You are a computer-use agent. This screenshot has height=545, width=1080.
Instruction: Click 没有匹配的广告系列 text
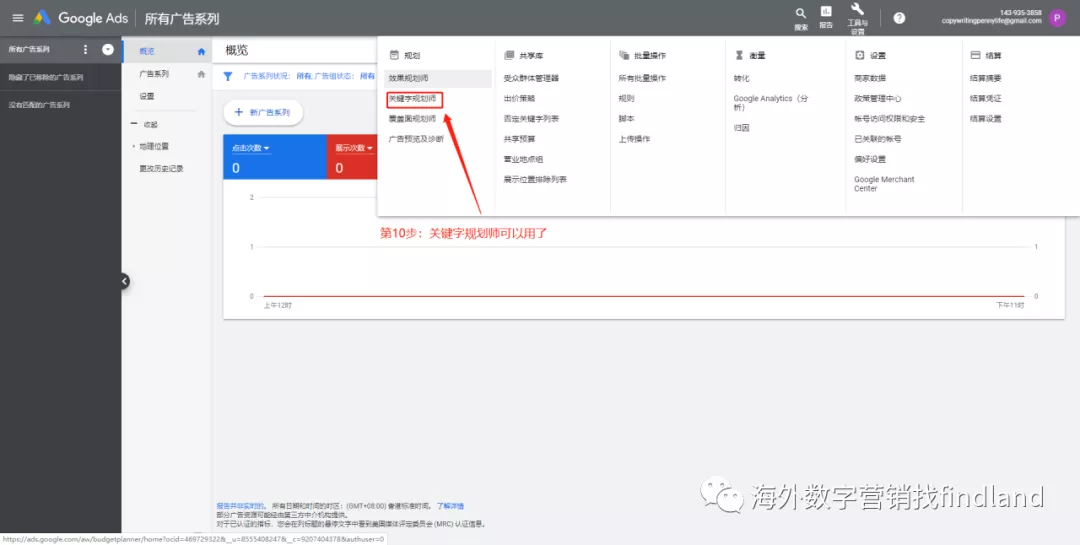[x=39, y=105]
